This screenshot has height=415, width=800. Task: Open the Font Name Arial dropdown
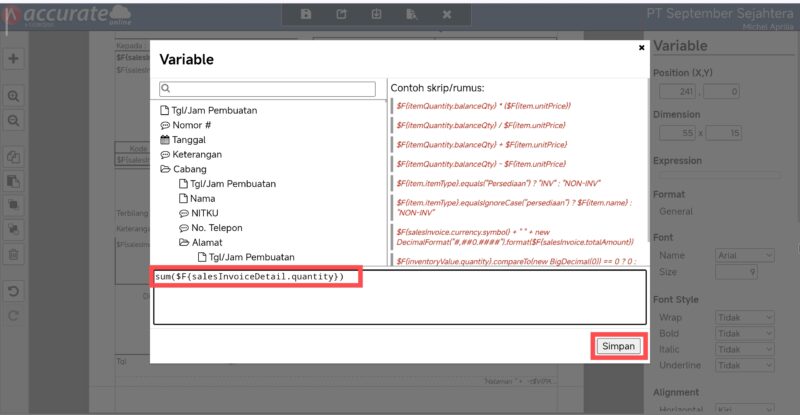click(743, 256)
